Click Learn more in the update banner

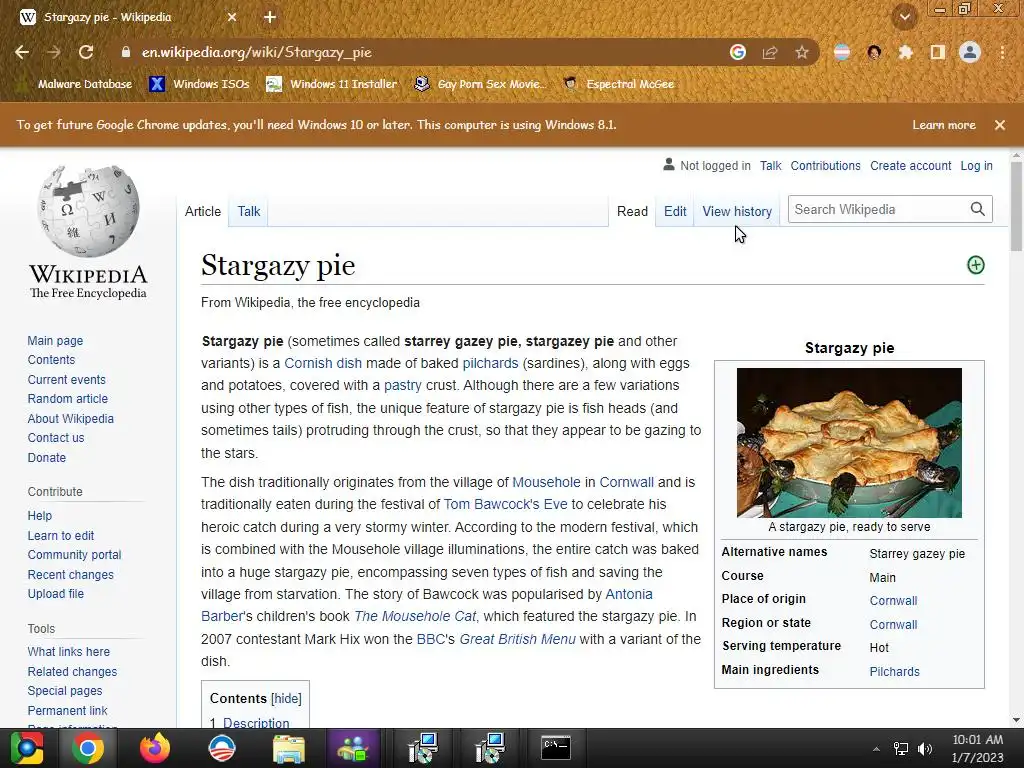[944, 125]
